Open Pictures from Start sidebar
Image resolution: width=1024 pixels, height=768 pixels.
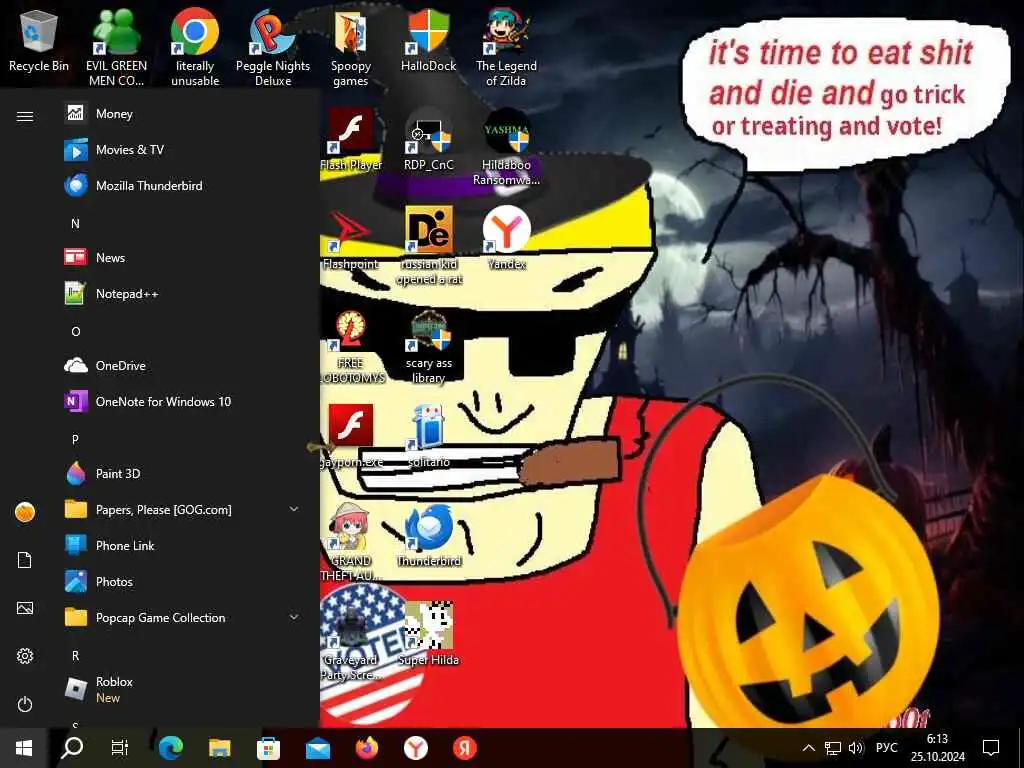[x=25, y=608]
